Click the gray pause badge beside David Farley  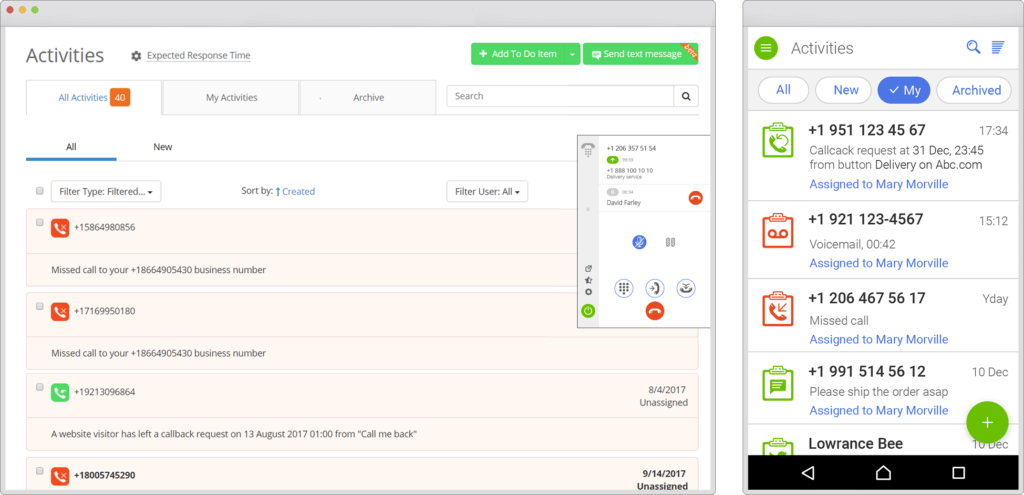(612, 192)
